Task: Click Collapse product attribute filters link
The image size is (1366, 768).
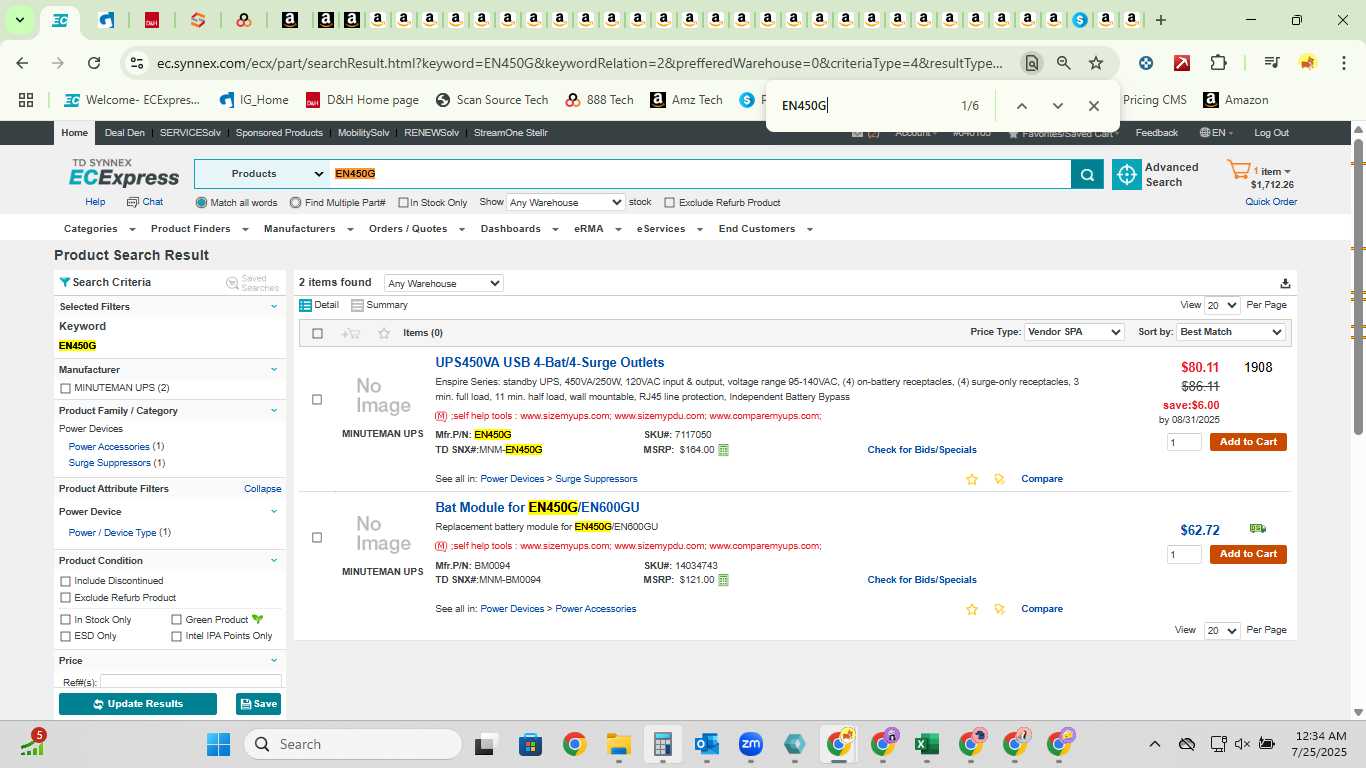Action: click(x=263, y=489)
